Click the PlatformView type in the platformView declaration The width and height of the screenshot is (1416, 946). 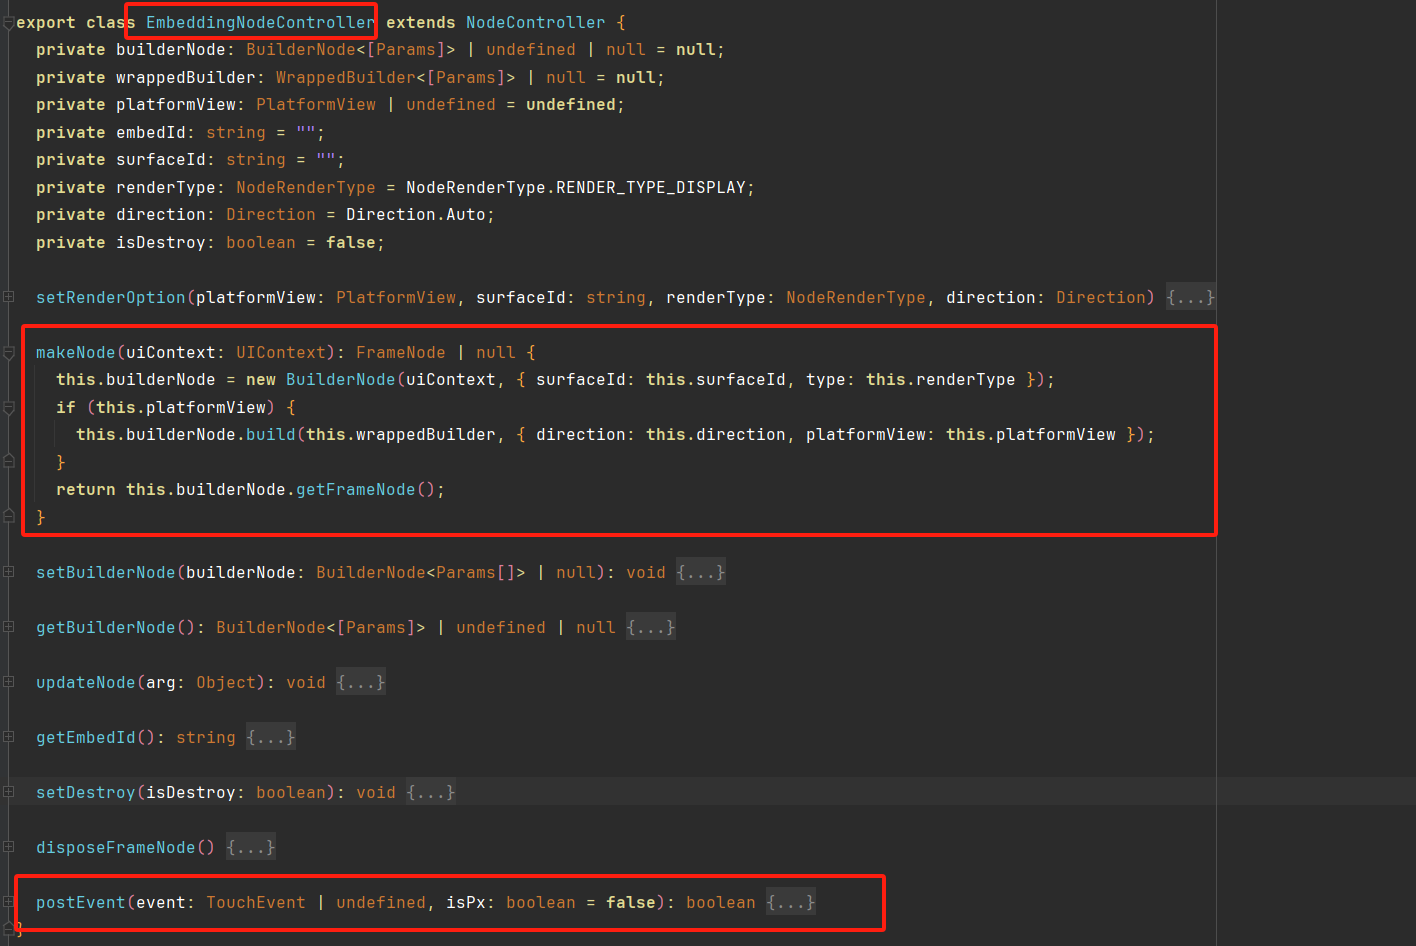315,103
